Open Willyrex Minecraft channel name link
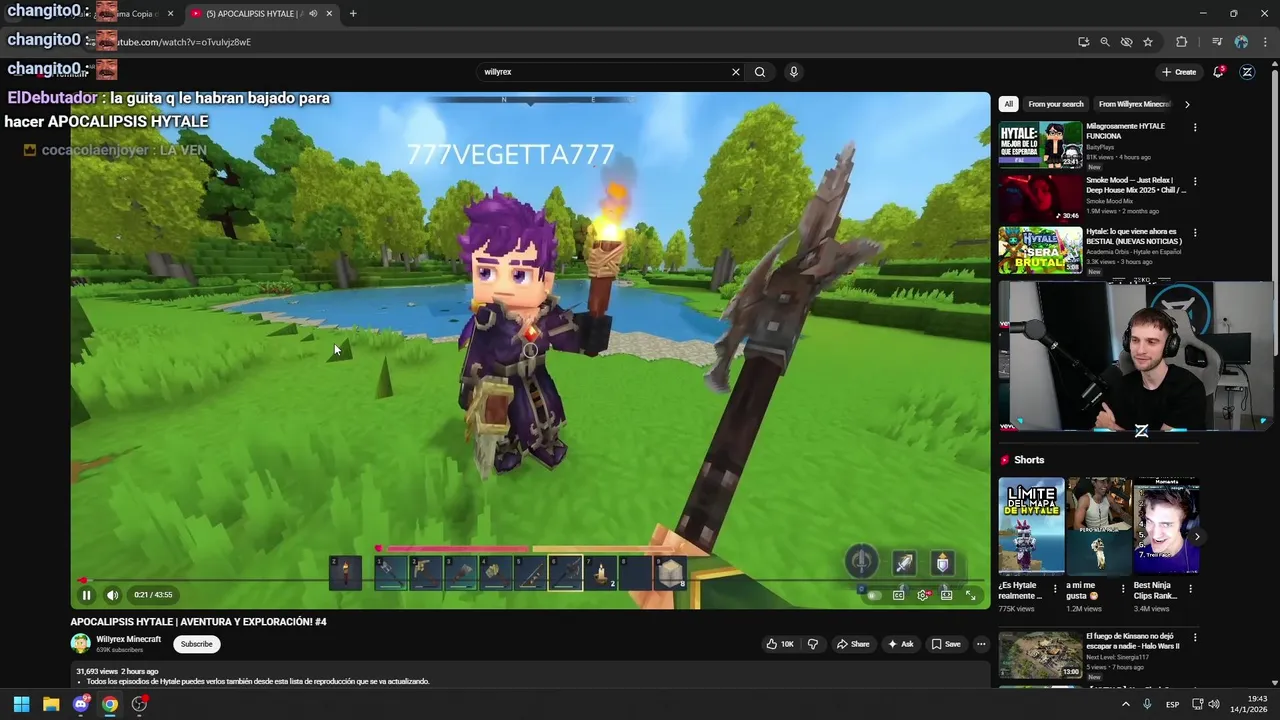 [128, 639]
